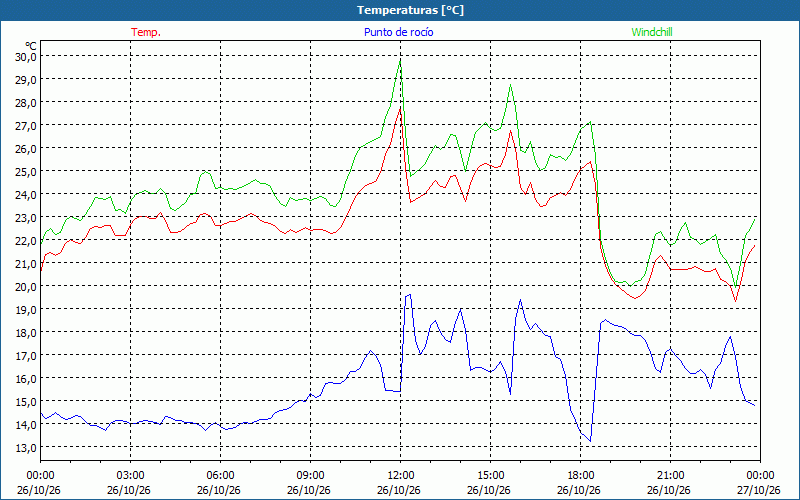Click the 19,0 y-axis value
Screen dimensions: 800x500
[x=25, y=310]
